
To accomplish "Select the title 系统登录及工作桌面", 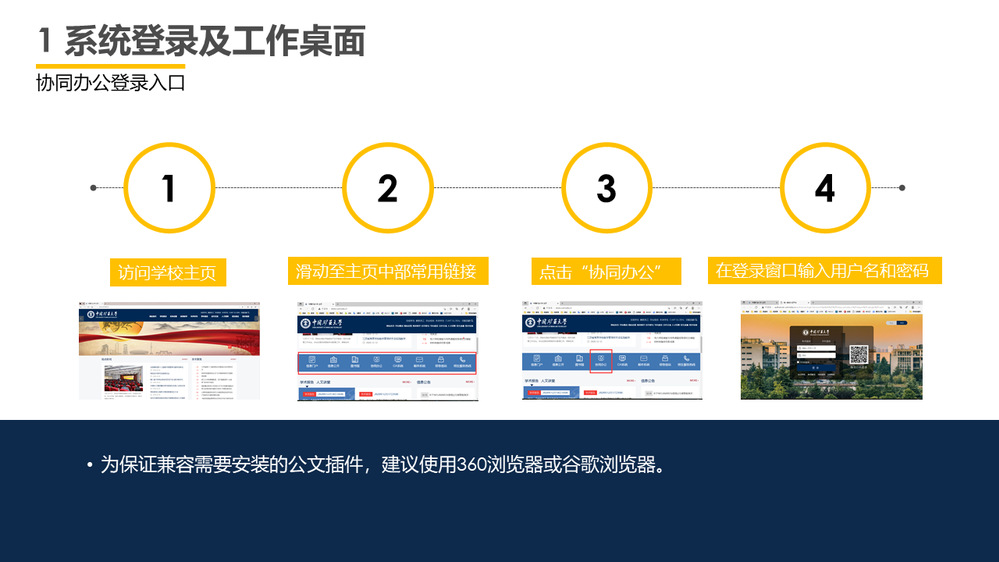I will pyautogui.click(x=214, y=41).
